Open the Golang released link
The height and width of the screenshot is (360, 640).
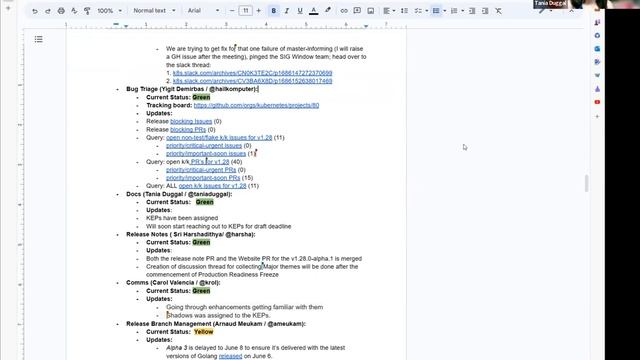230,356
